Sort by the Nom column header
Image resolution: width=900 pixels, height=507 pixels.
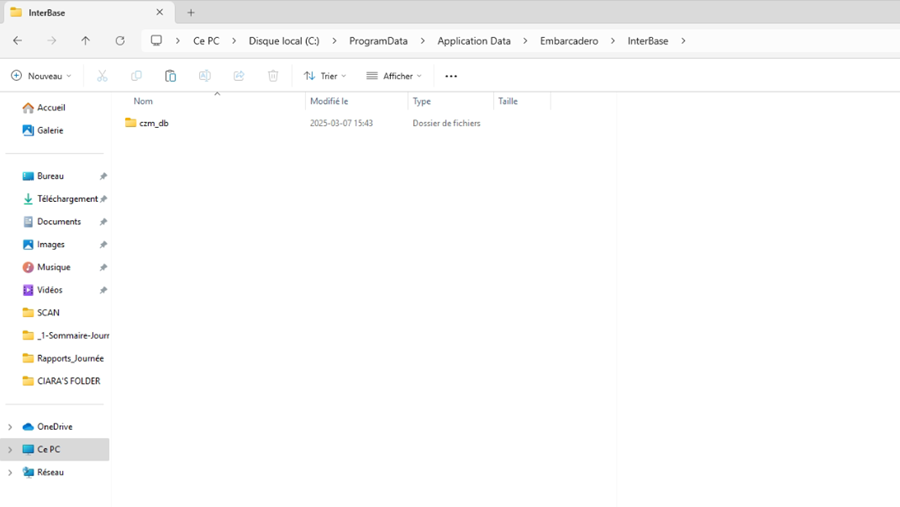coord(143,101)
